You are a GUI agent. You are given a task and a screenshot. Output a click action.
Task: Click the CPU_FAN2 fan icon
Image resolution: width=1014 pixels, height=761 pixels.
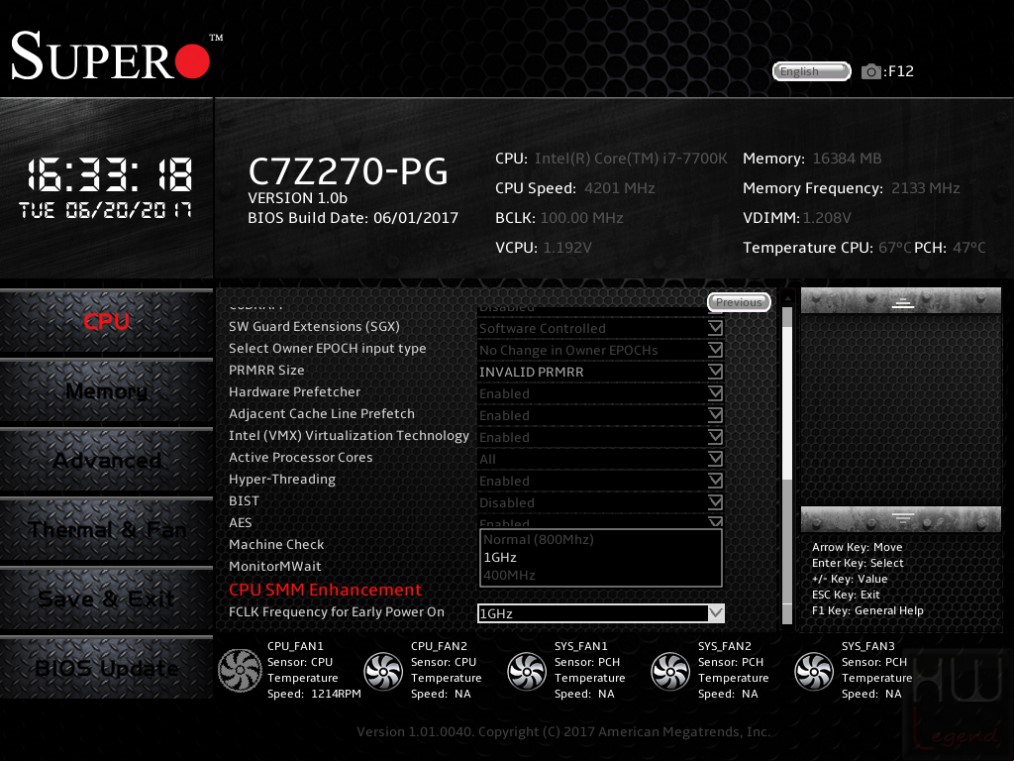click(383, 670)
